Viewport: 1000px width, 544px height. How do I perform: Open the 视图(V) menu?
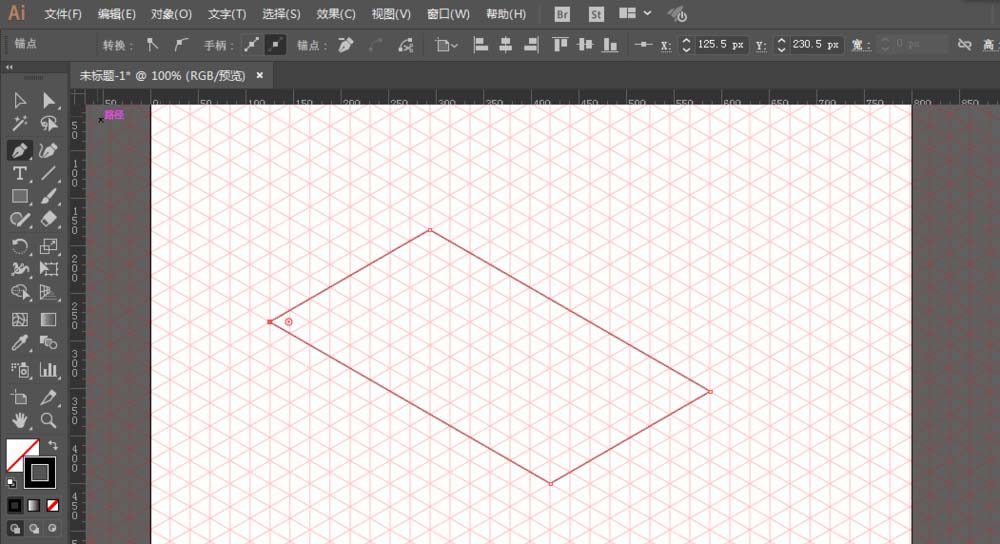[391, 13]
